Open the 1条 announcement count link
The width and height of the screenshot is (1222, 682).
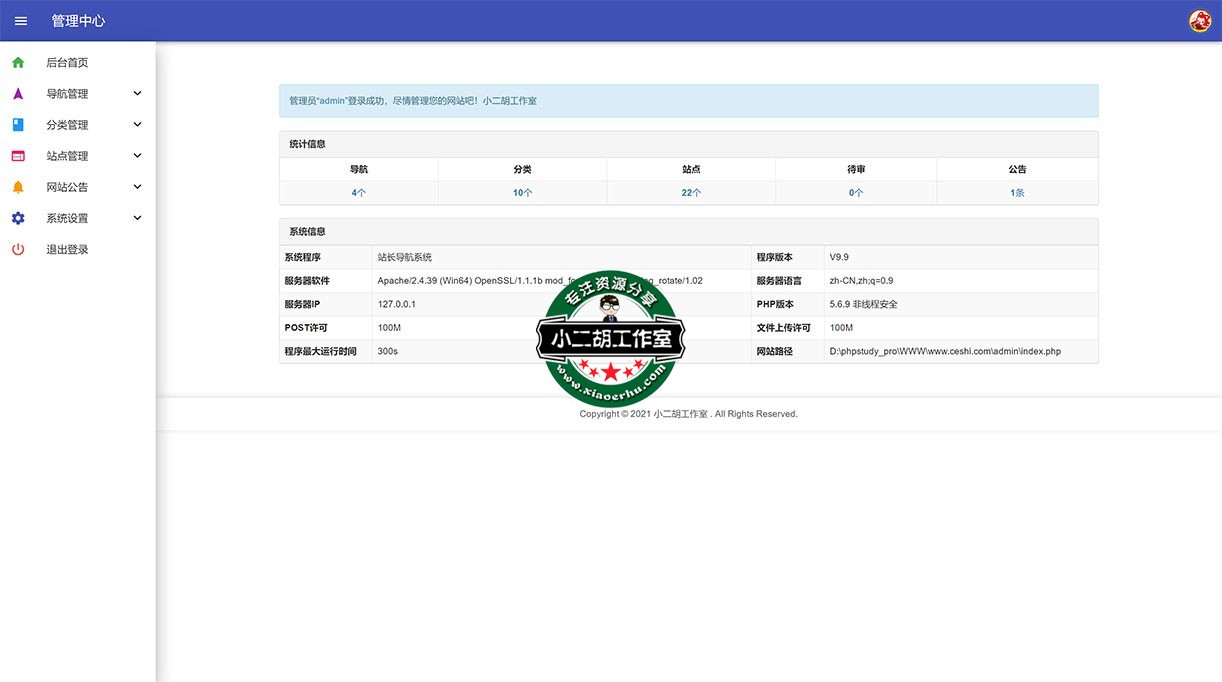point(1017,193)
